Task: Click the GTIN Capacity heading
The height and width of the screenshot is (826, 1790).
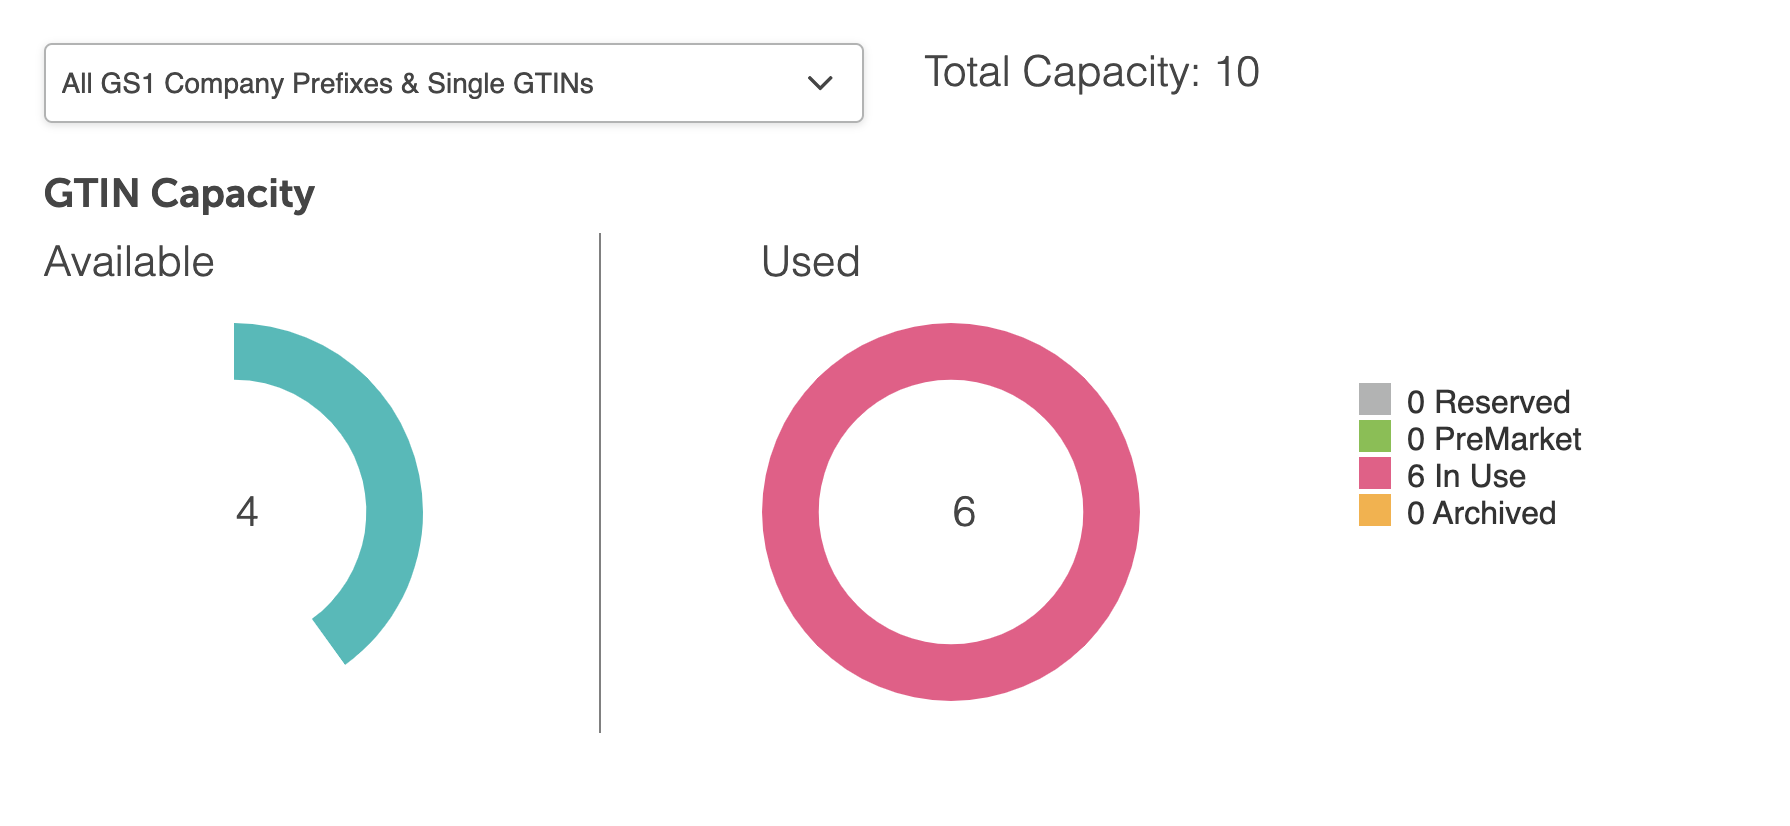Action: [179, 193]
